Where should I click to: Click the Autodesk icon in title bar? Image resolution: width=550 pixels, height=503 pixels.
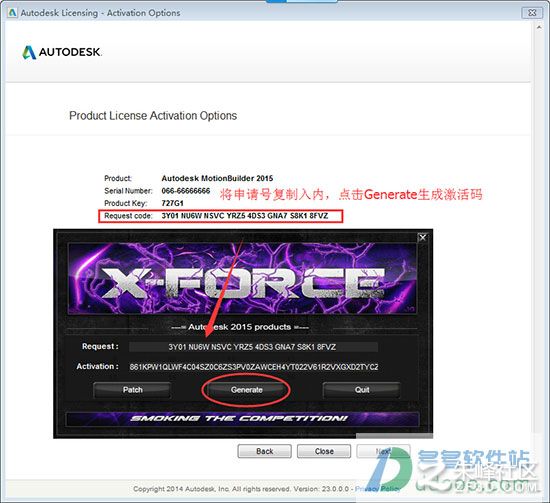pos(12,13)
